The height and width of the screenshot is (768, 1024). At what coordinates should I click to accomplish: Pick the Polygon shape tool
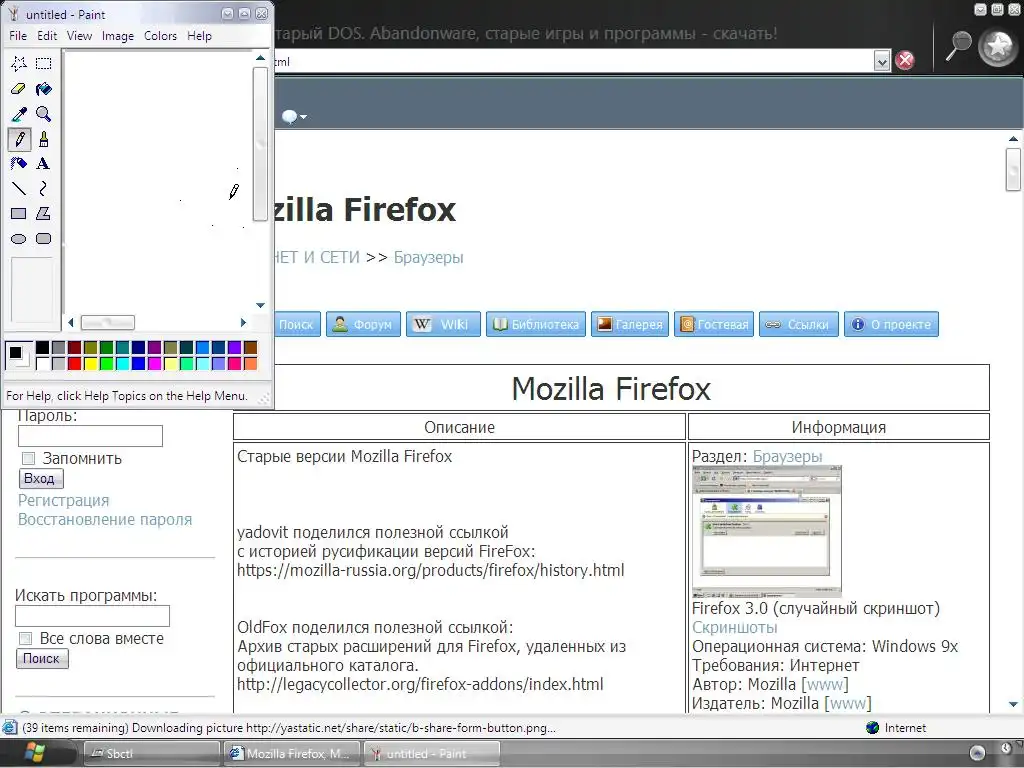(44, 214)
